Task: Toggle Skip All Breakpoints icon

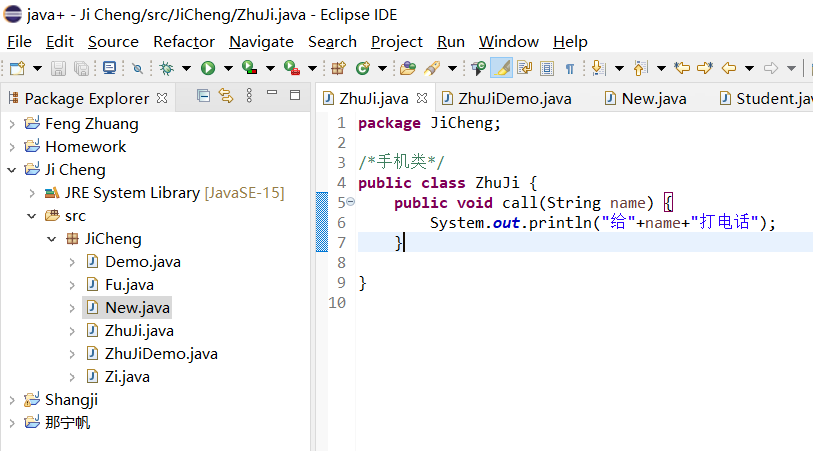Action: 137,68
